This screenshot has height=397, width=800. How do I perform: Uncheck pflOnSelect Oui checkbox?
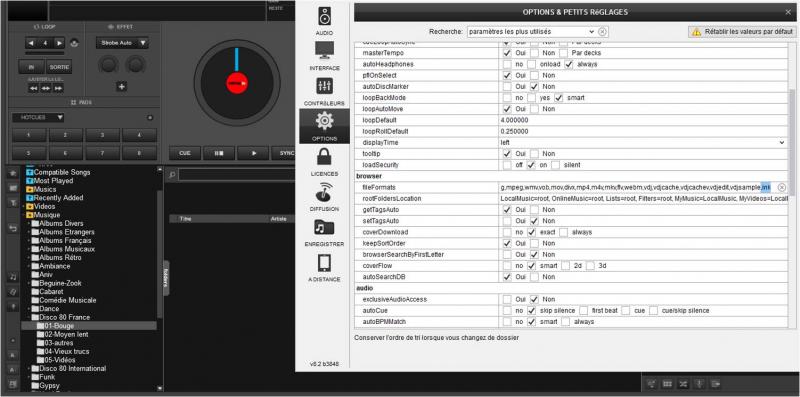pyautogui.click(x=507, y=76)
